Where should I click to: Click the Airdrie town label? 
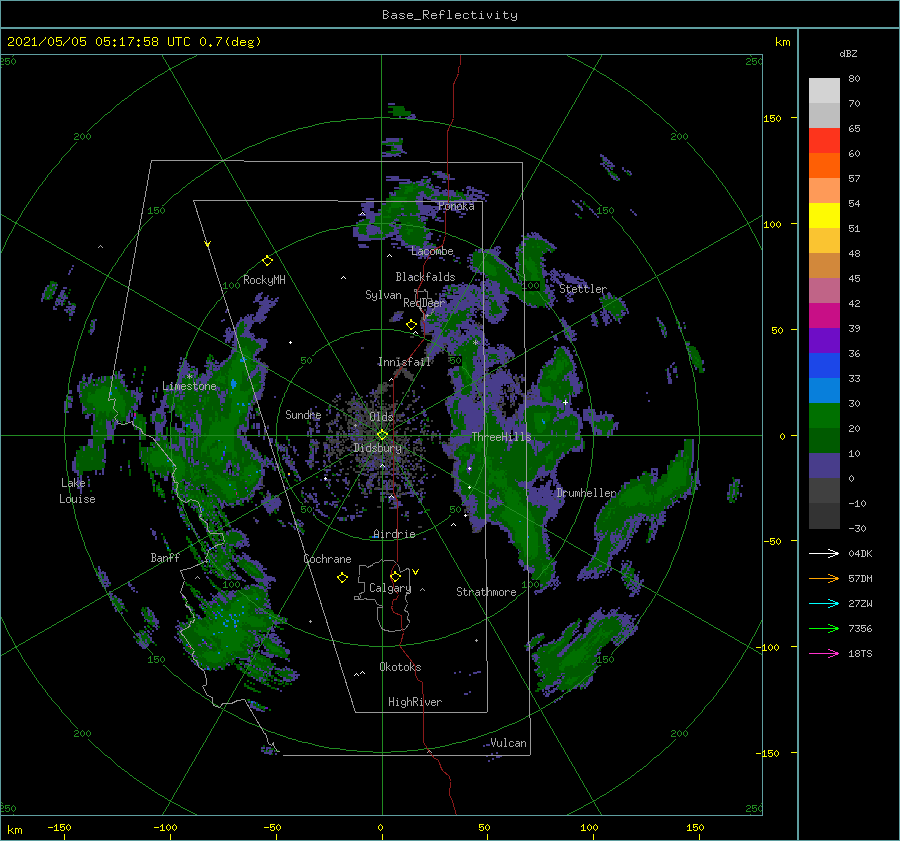pyautogui.click(x=394, y=534)
